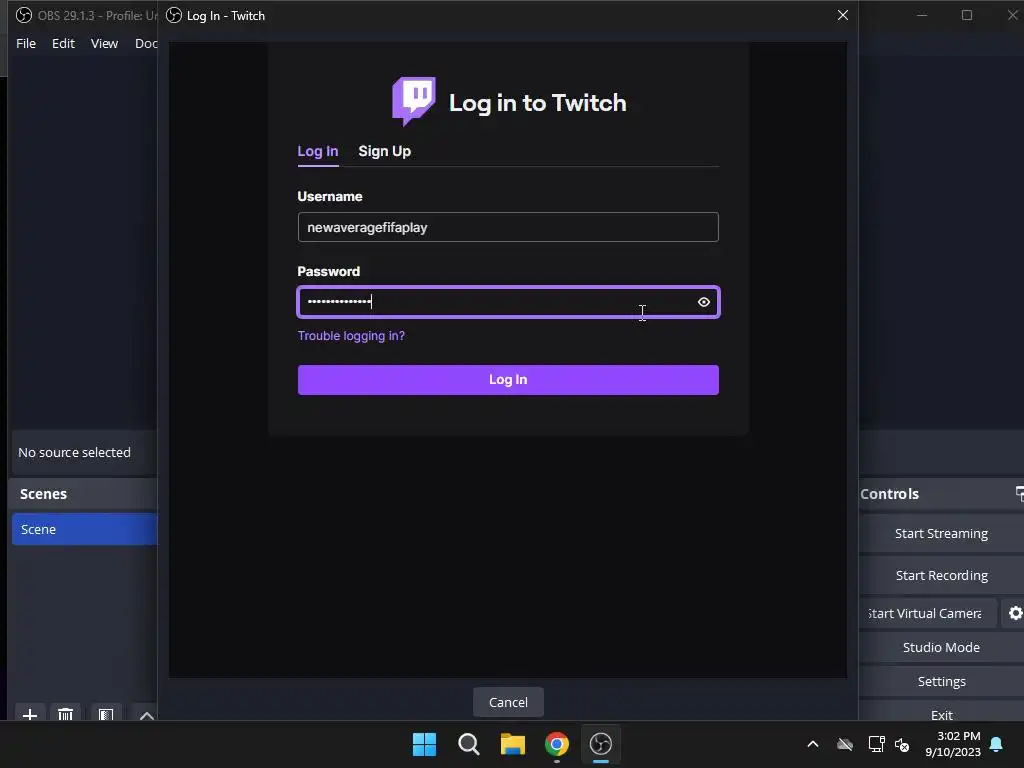Open scene filters icon

tap(106, 714)
